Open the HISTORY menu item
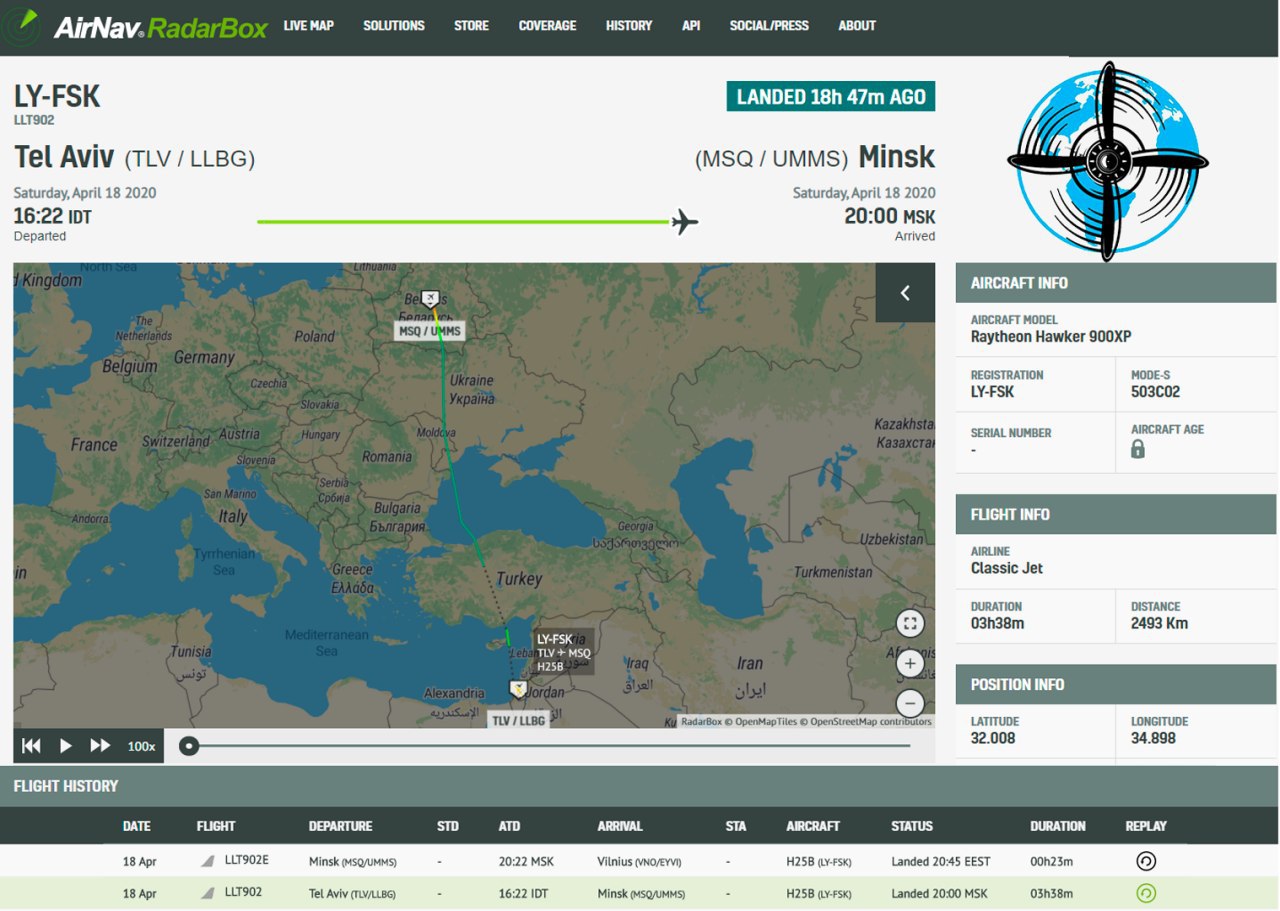The height and width of the screenshot is (911, 1280). [x=629, y=26]
